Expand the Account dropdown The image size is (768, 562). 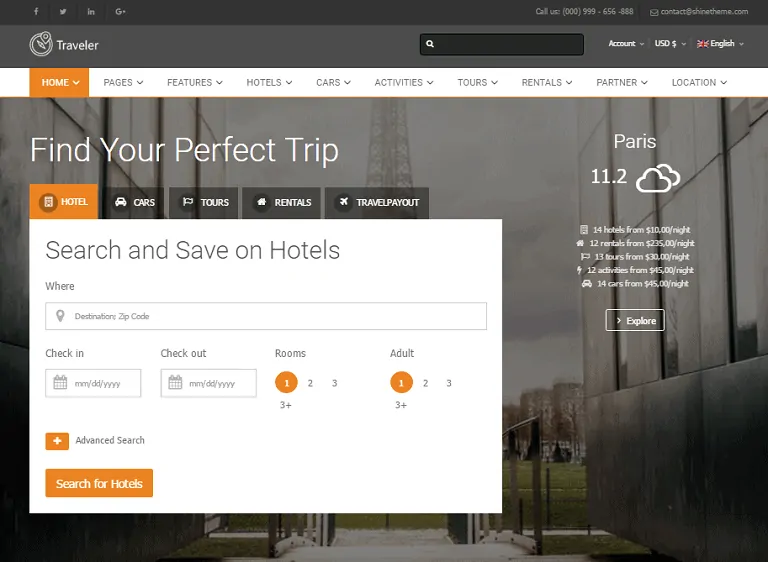(626, 44)
